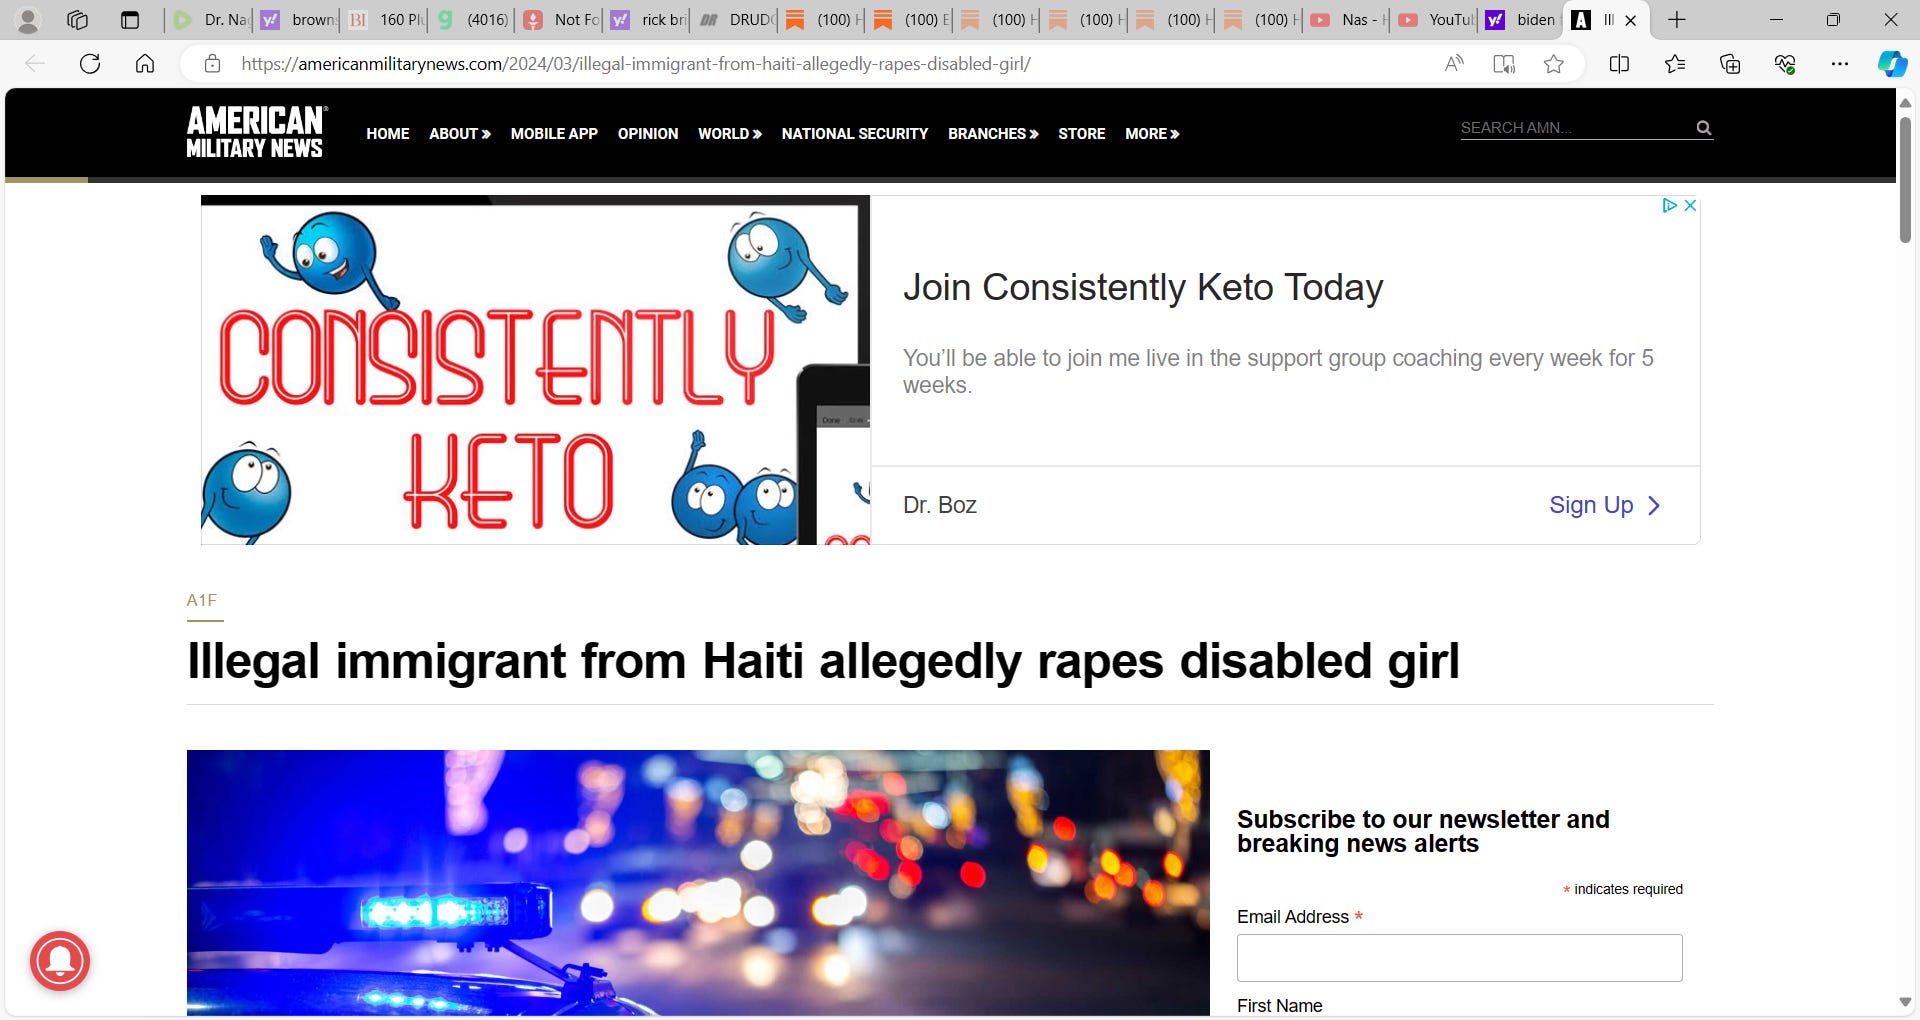Open a new tab plus icon
The image size is (1920, 1020).
1677,20
